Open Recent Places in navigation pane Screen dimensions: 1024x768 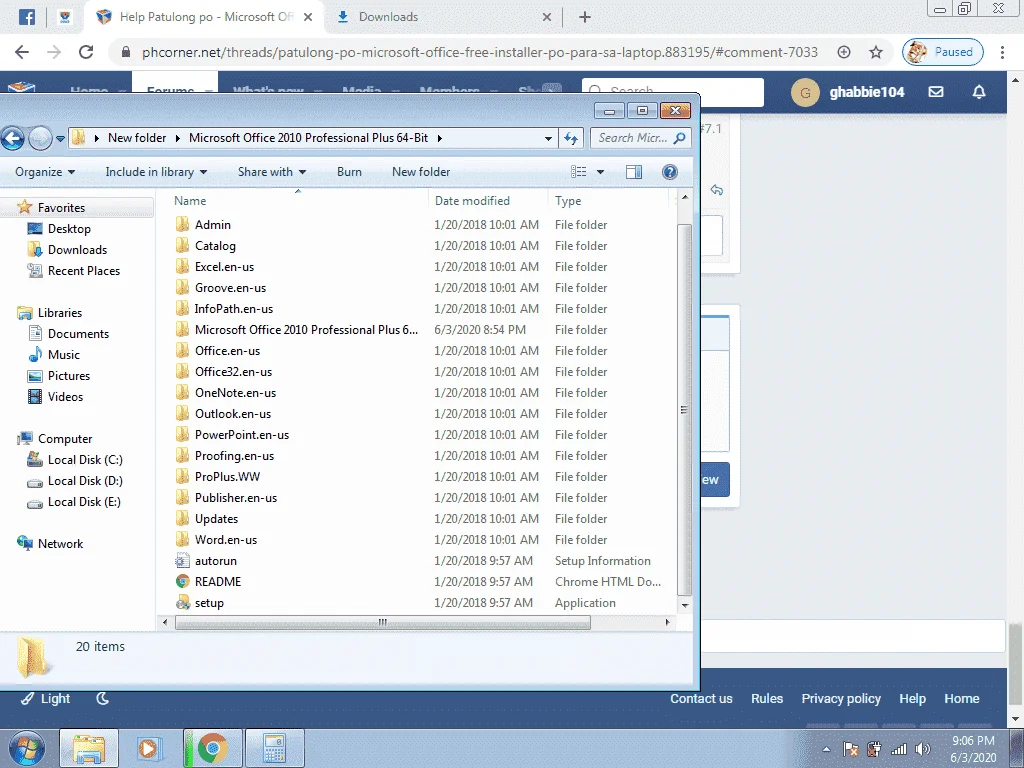83,270
